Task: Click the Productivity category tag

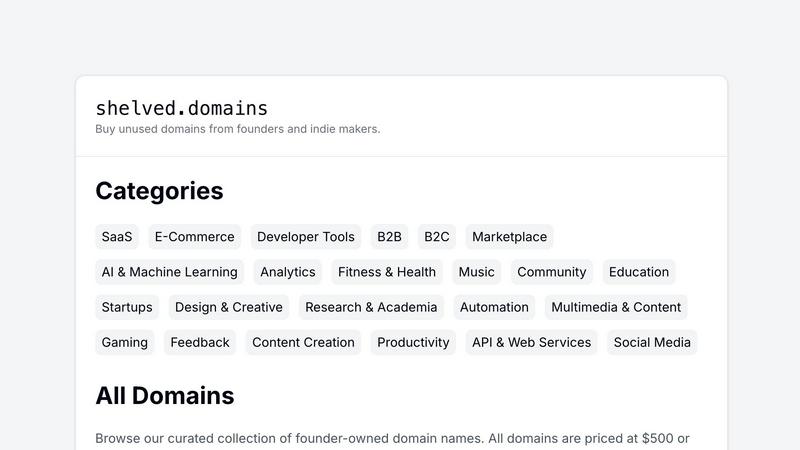Action: click(x=413, y=342)
